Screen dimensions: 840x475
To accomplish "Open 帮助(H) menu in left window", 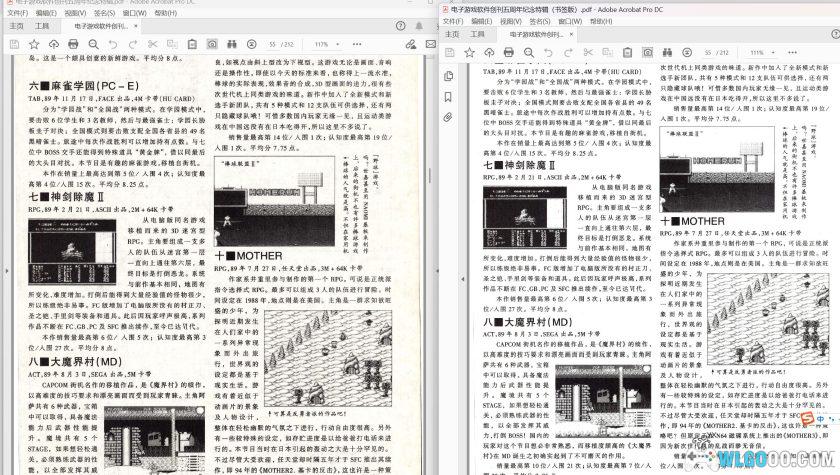I will point(166,13).
